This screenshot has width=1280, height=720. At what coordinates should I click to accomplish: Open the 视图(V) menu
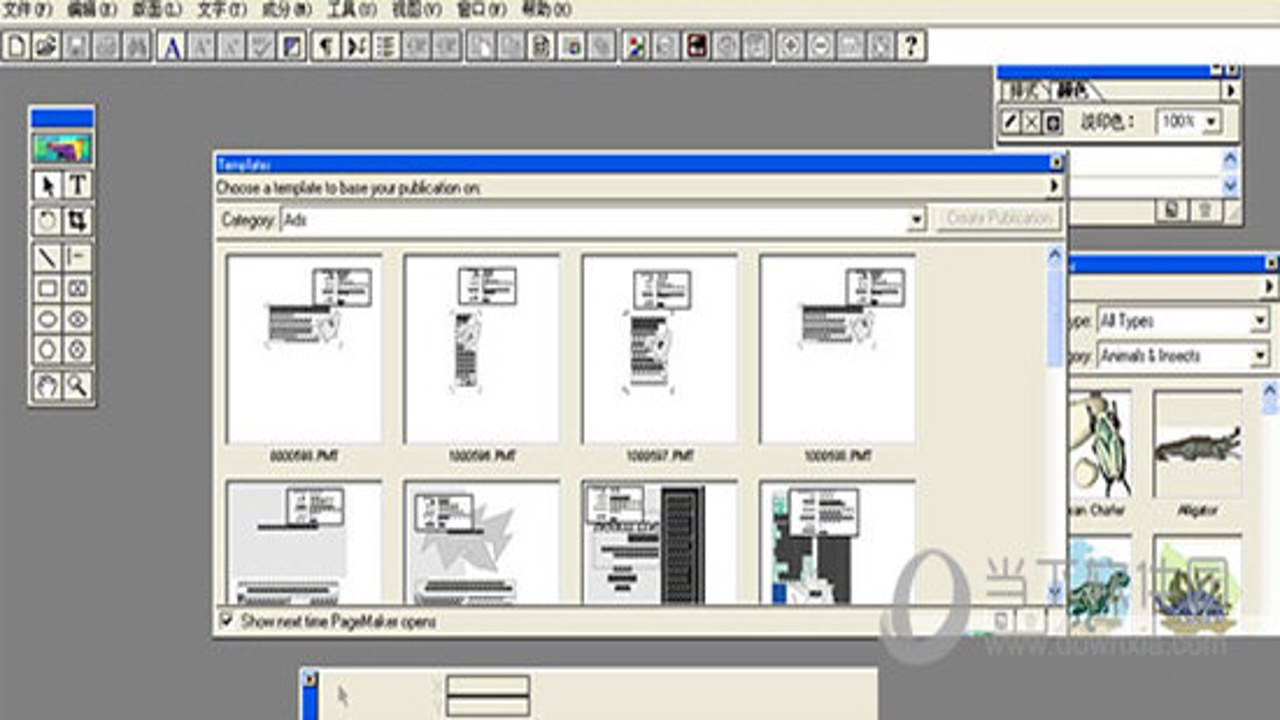coord(416,10)
